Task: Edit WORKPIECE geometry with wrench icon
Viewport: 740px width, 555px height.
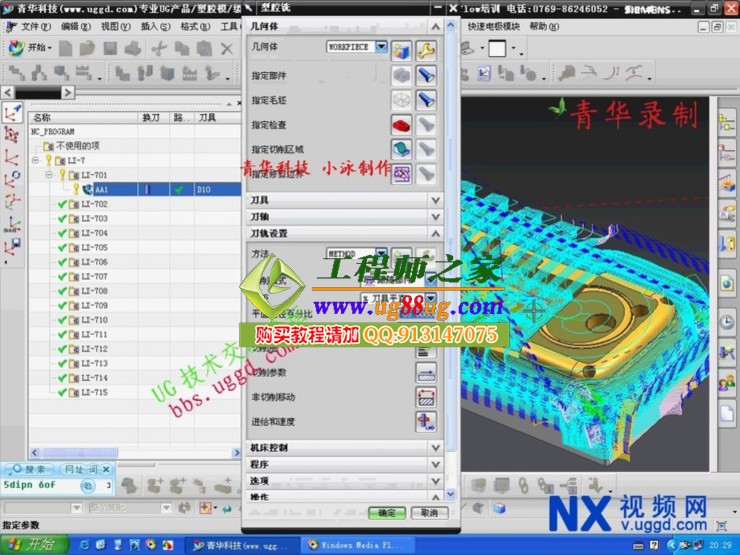Action: (426, 49)
